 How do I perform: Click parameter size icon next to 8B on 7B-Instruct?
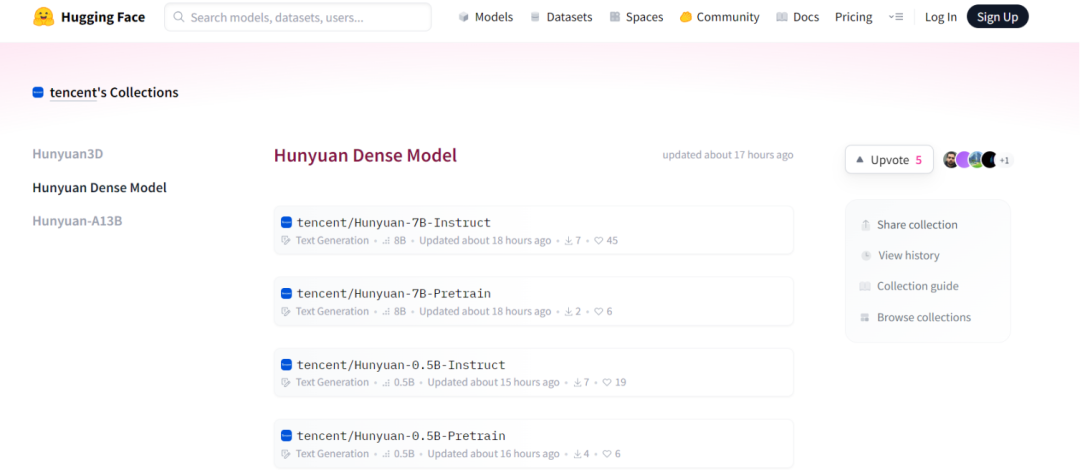click(x=386, y=241)
